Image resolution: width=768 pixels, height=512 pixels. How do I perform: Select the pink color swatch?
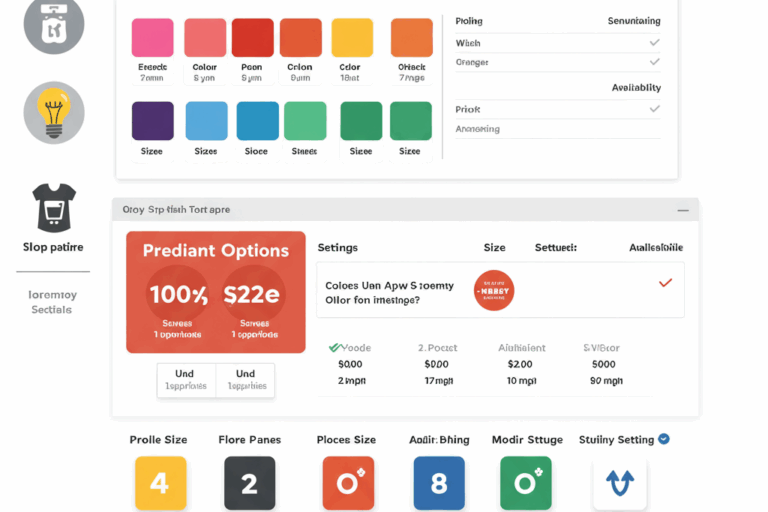(x=153, y=37)
